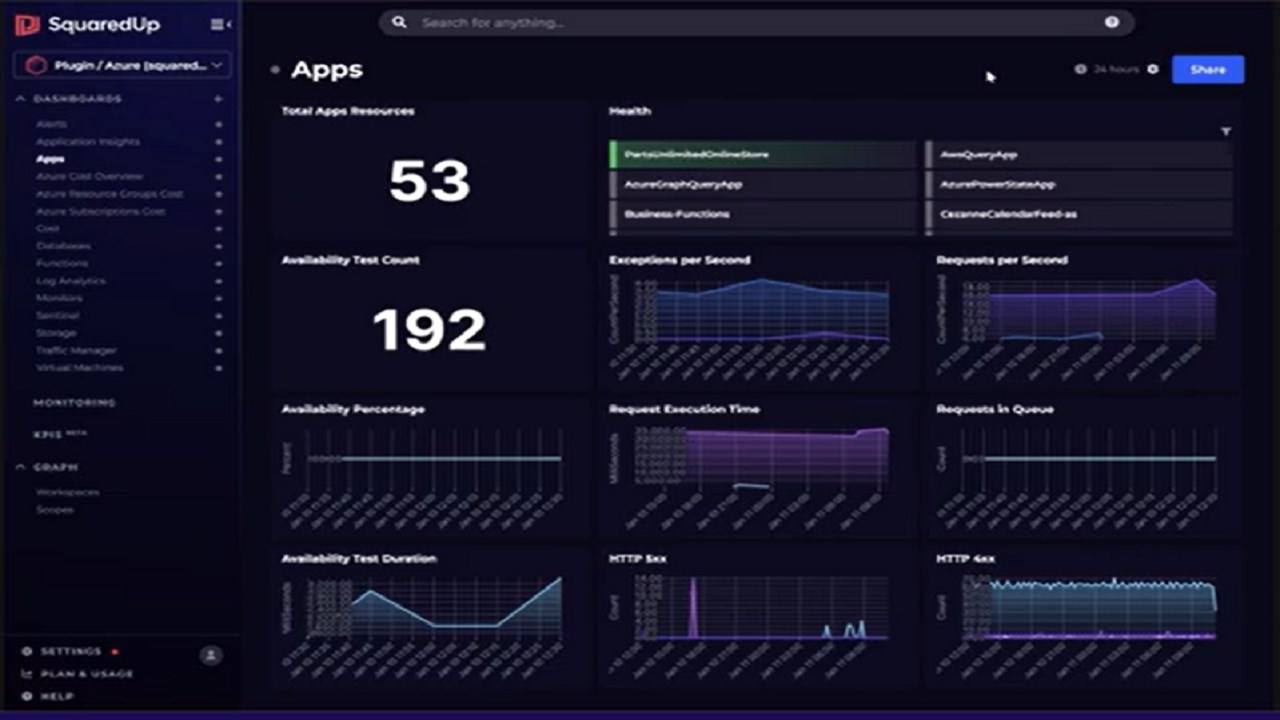1280x720 pixels.
Task: Open the Alerts dashboard
Action: pos(51,124)
